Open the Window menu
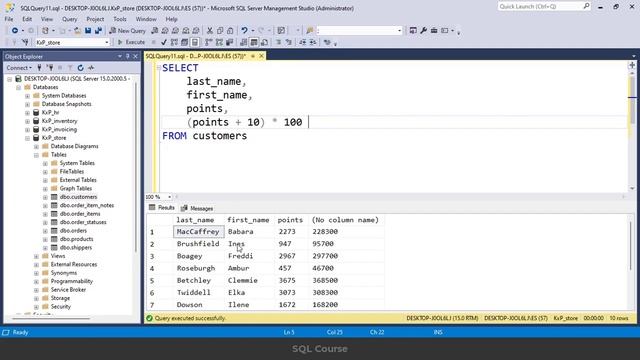Screen dimensions: 640x360 click(146, 19)
